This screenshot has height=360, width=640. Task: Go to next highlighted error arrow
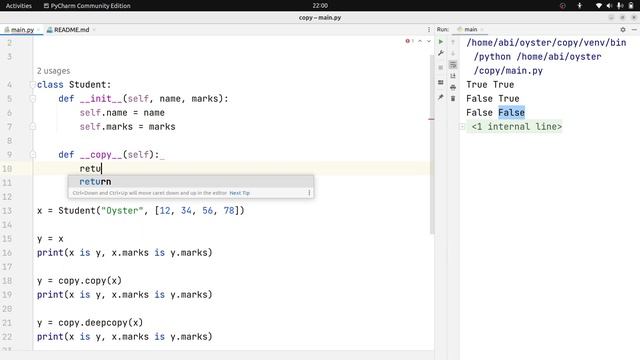tap(429, 41)
